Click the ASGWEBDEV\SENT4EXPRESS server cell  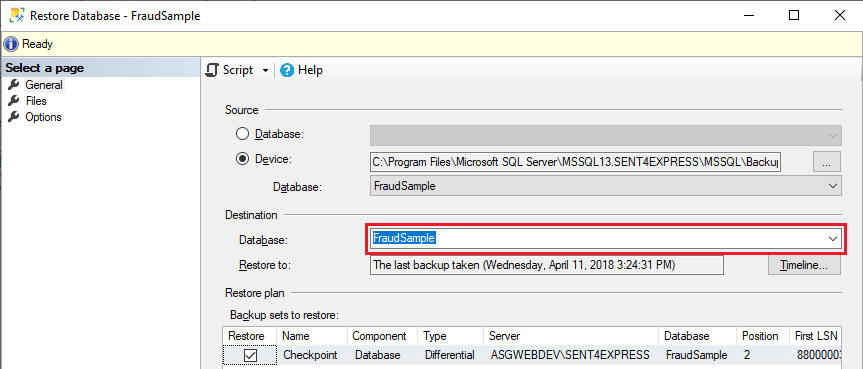[x=570, y=355]
